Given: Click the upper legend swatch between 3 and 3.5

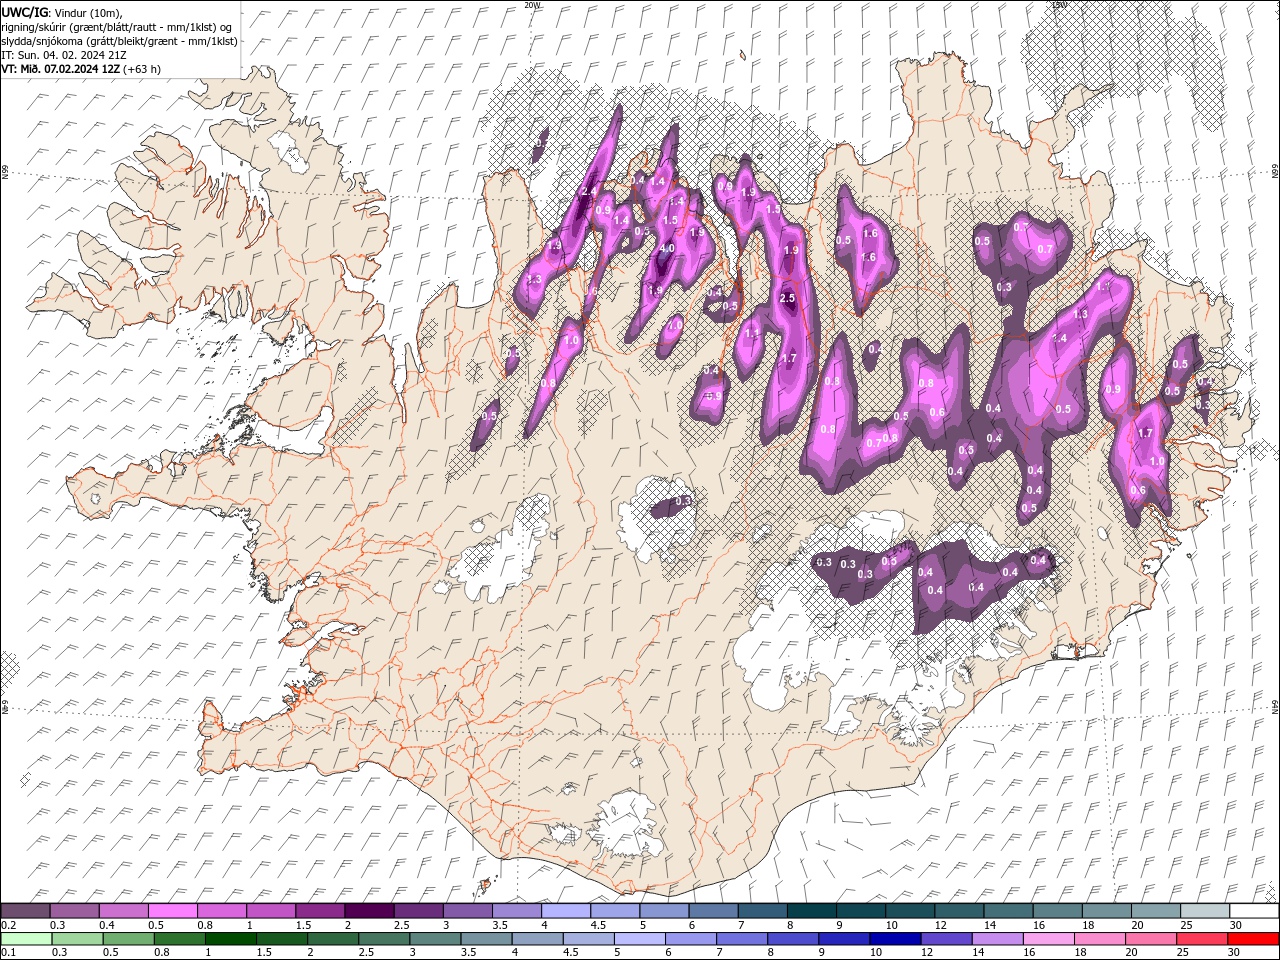Looking at the screenshot, I should pyautogui.click(x=468, y=911).
